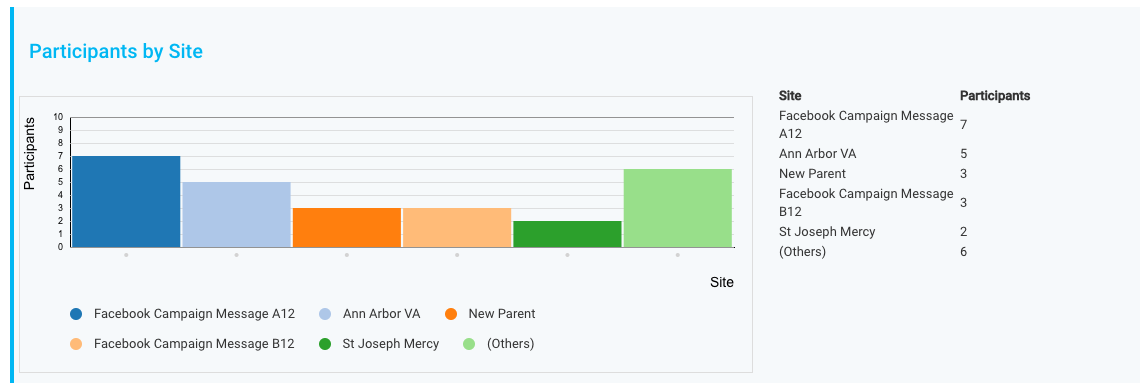The width and height of the screenshot is (1148, 392).
Task: Toggle the New Parent legend label
Action: point(502,314)
